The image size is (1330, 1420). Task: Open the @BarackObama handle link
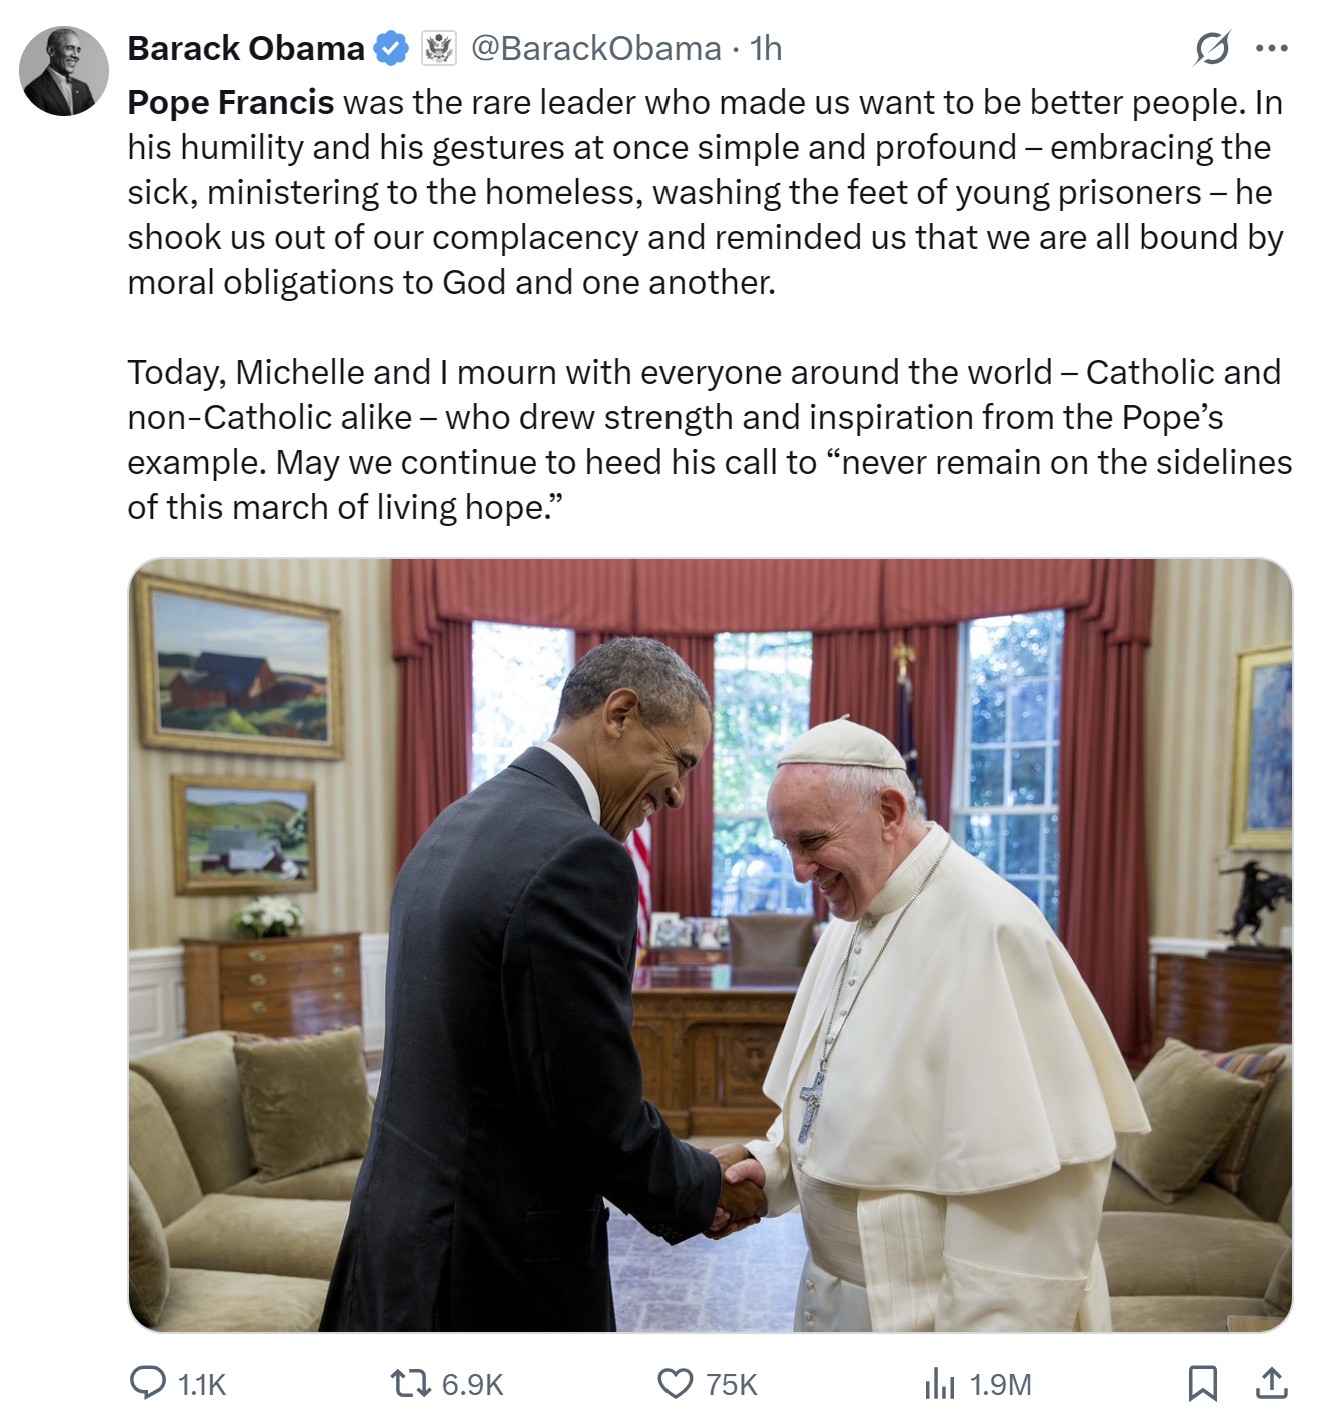(x=596, y=48)
